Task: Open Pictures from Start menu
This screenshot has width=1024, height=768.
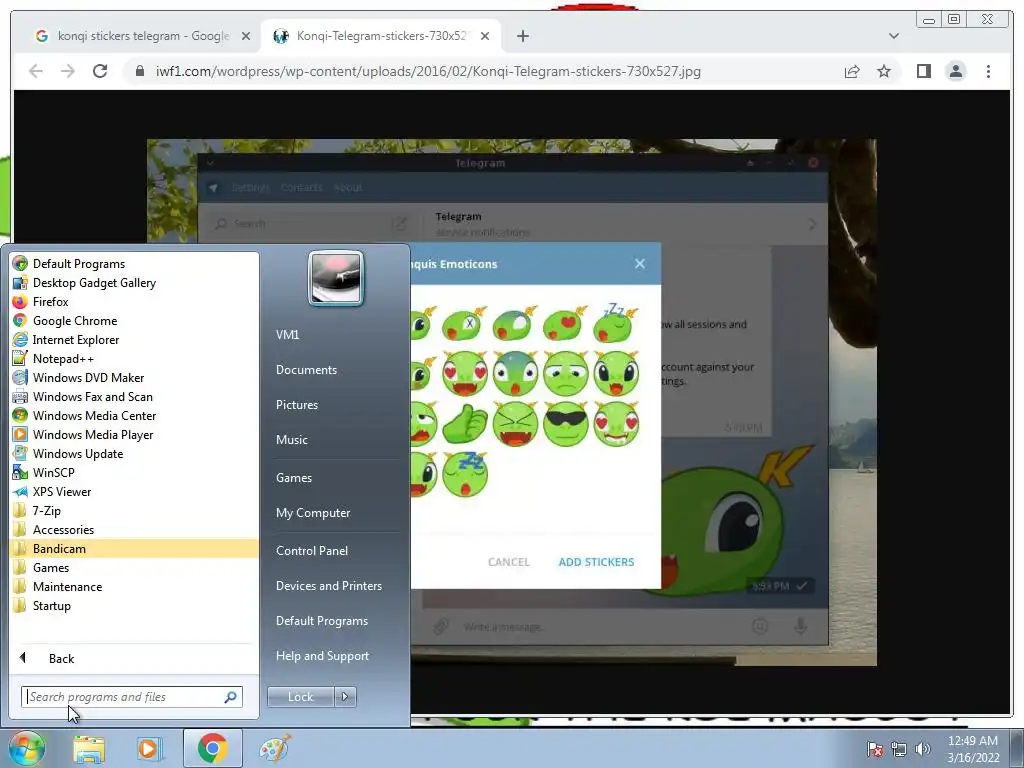Action: click(297, 405)
